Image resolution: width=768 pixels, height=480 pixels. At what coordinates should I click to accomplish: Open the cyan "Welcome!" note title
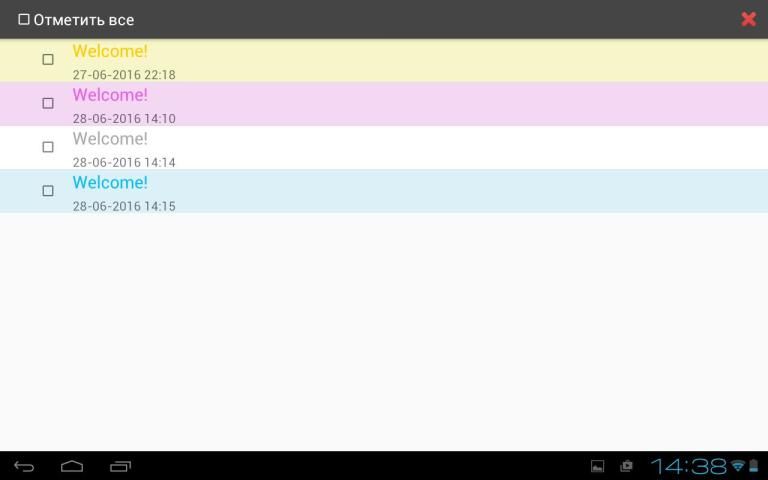point(110,183)
